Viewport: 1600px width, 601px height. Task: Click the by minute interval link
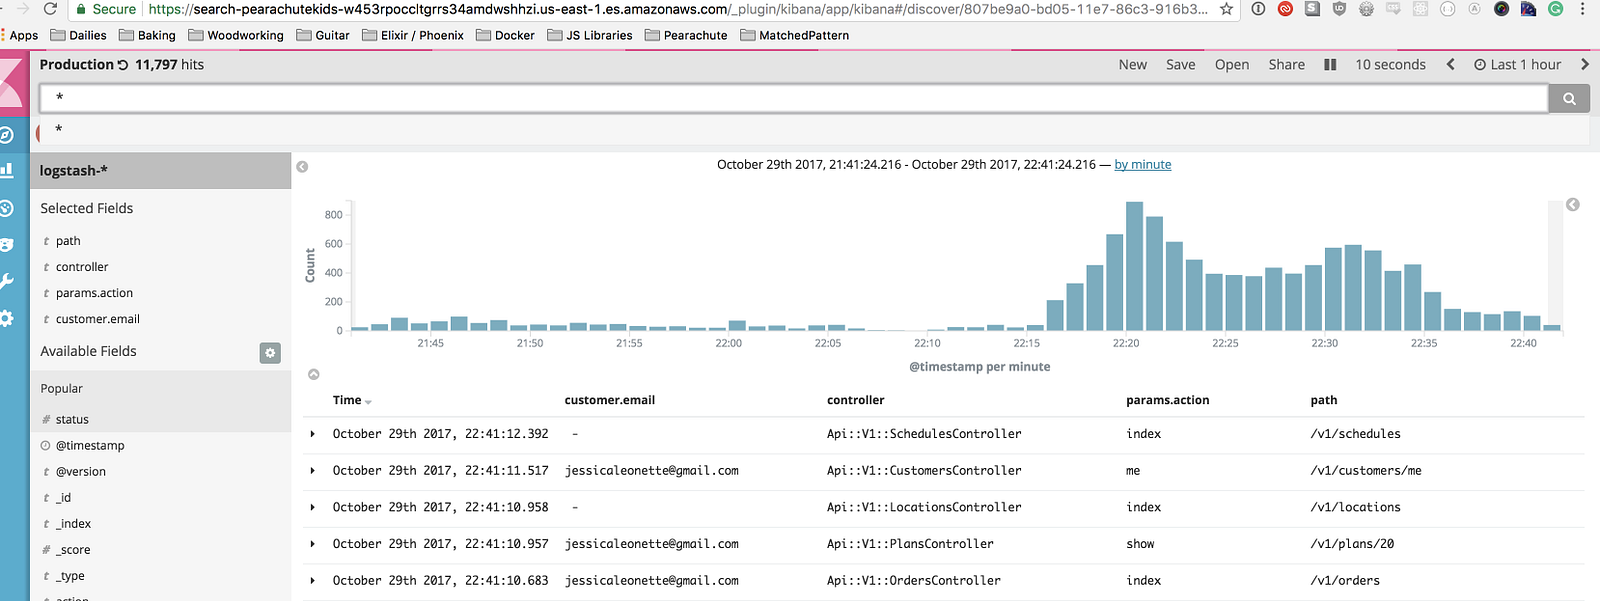1143,165
